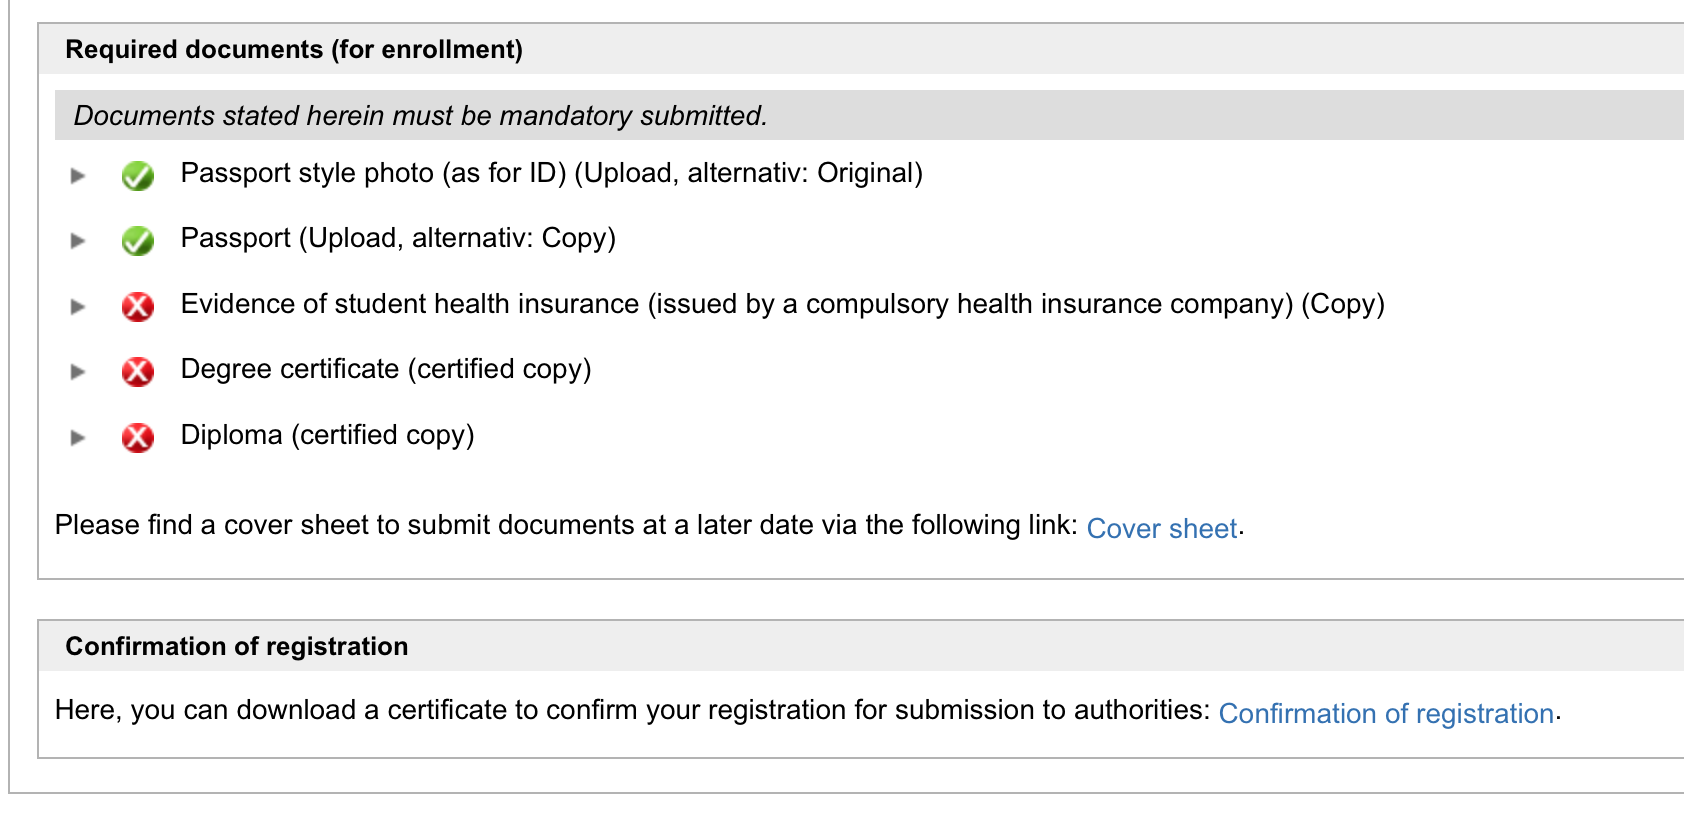This screenshot has width=1684, height=816.
Task: Open the Cover sheet link
Action: [1162, 528]
